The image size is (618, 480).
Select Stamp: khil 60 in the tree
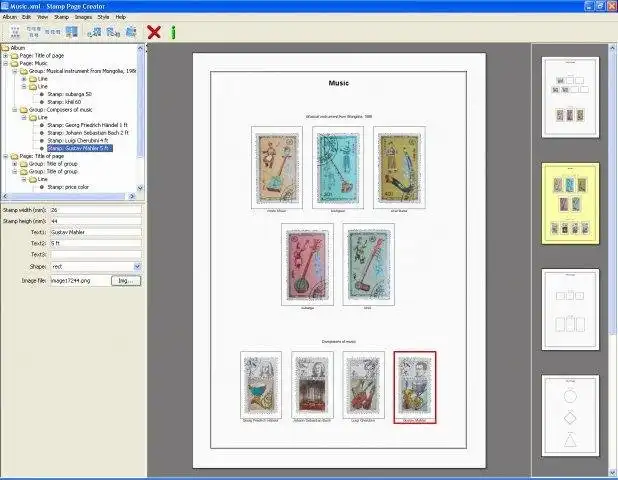64,102
